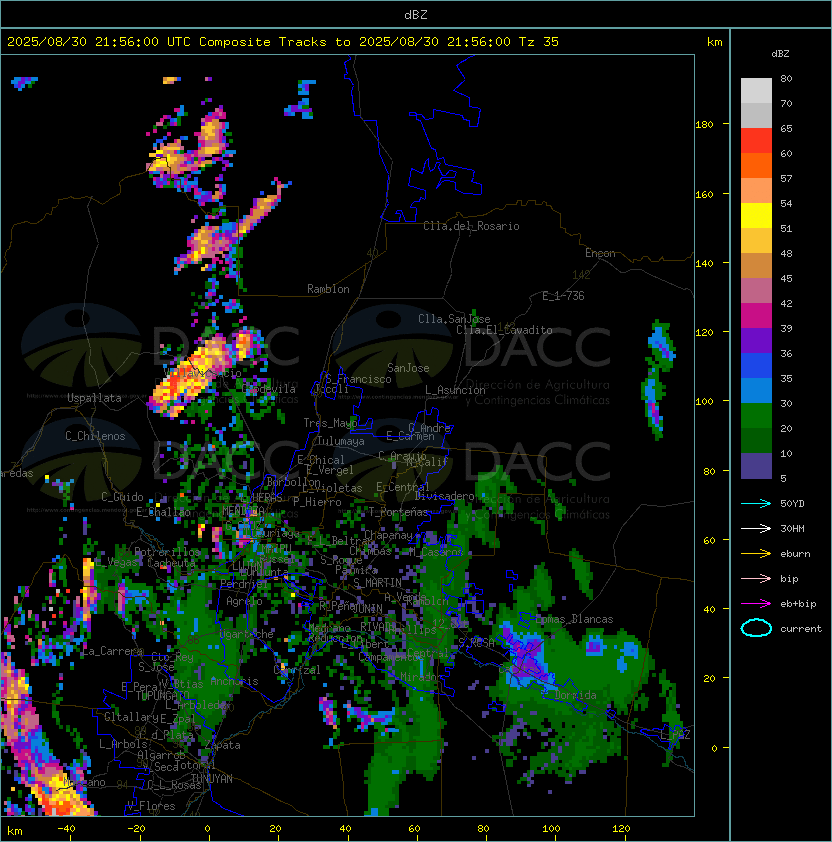
Task: Click the 'P_Hierro' map label
Action: pyautogui.click(x=317, y=502)
